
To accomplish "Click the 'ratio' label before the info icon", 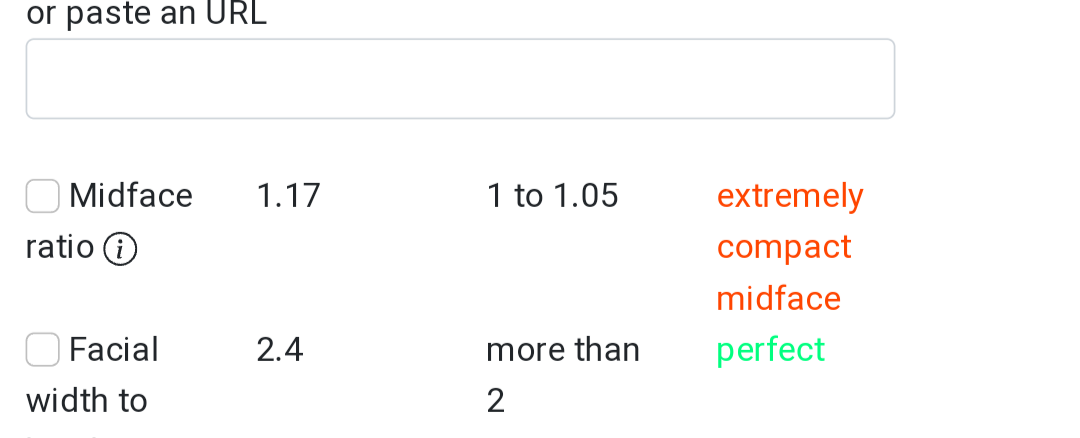I will pos(60,247).
